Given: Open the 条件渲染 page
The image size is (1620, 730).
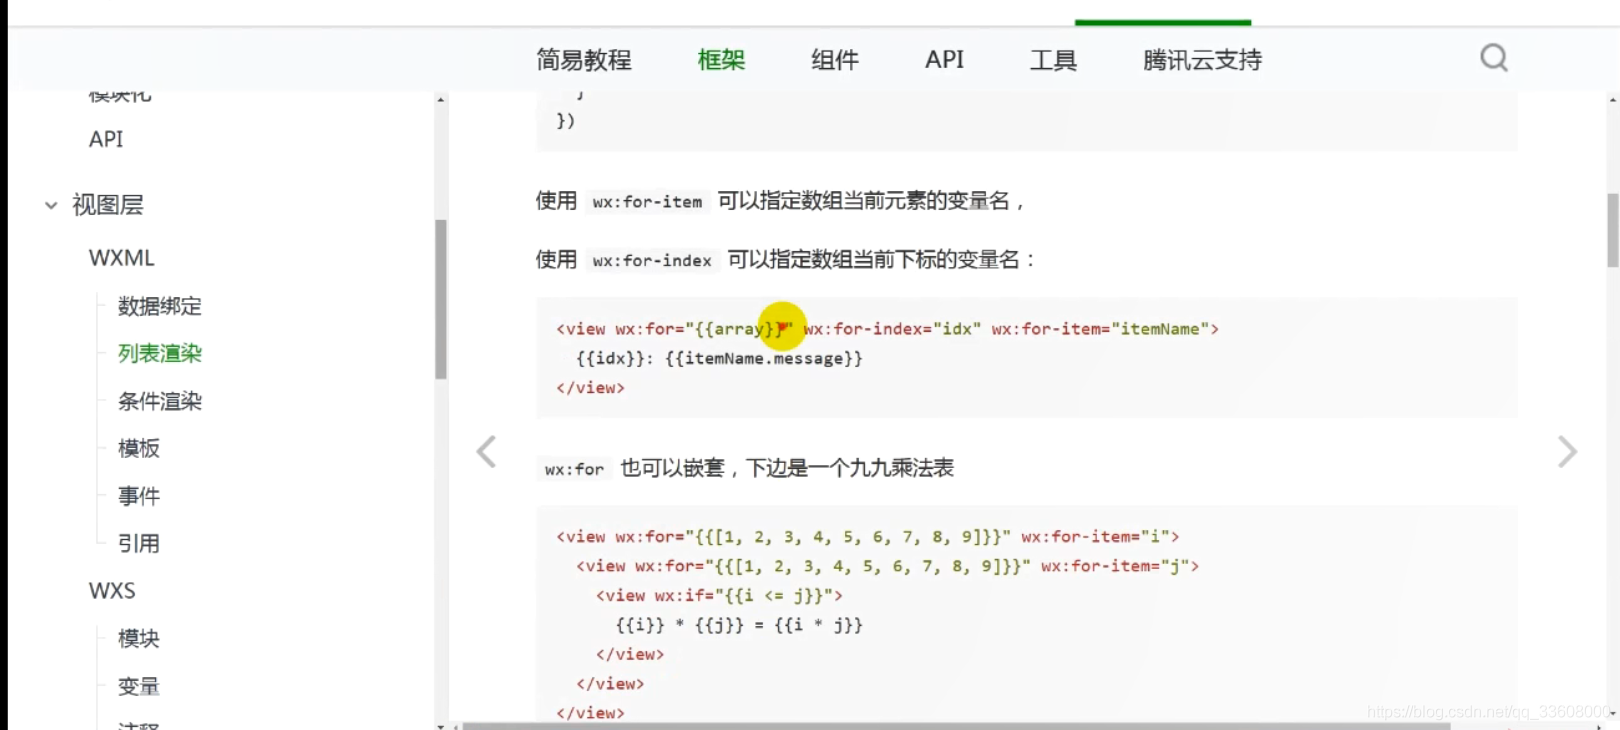Looking at the screenshot, I should (160, 401).
